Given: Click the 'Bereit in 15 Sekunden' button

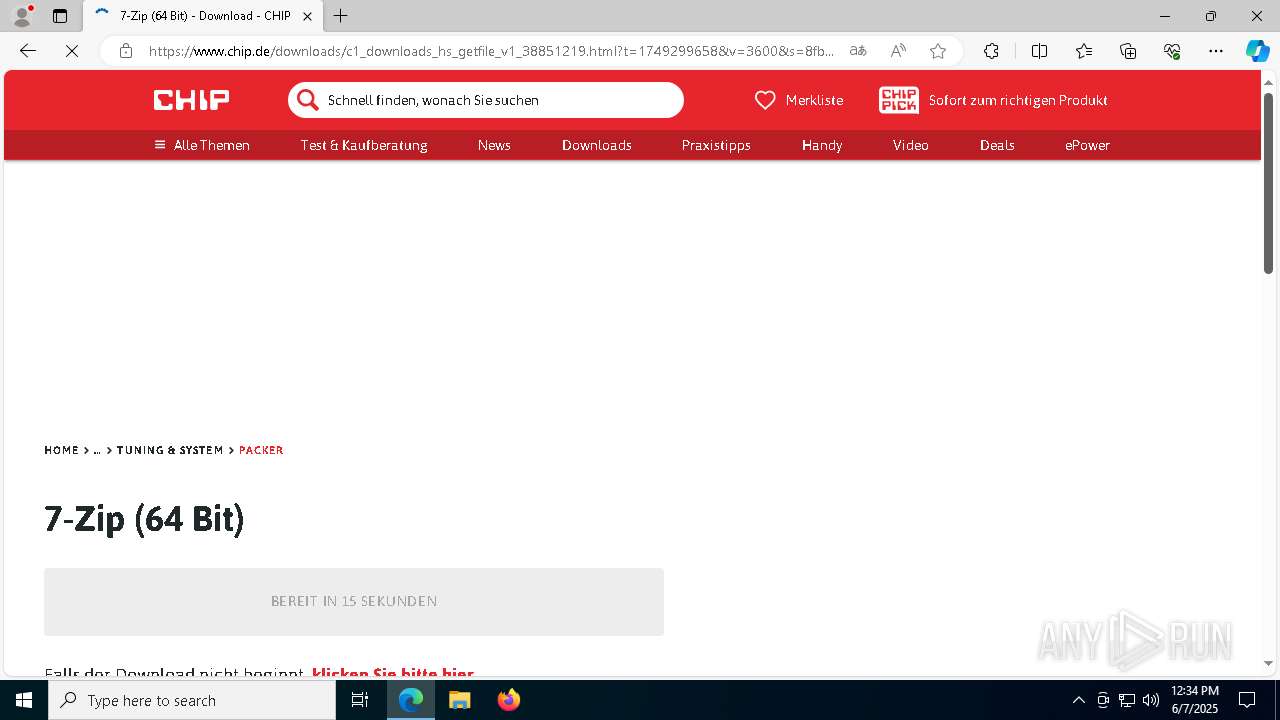Looking at the screenshot, I should (x=354, y=602).
